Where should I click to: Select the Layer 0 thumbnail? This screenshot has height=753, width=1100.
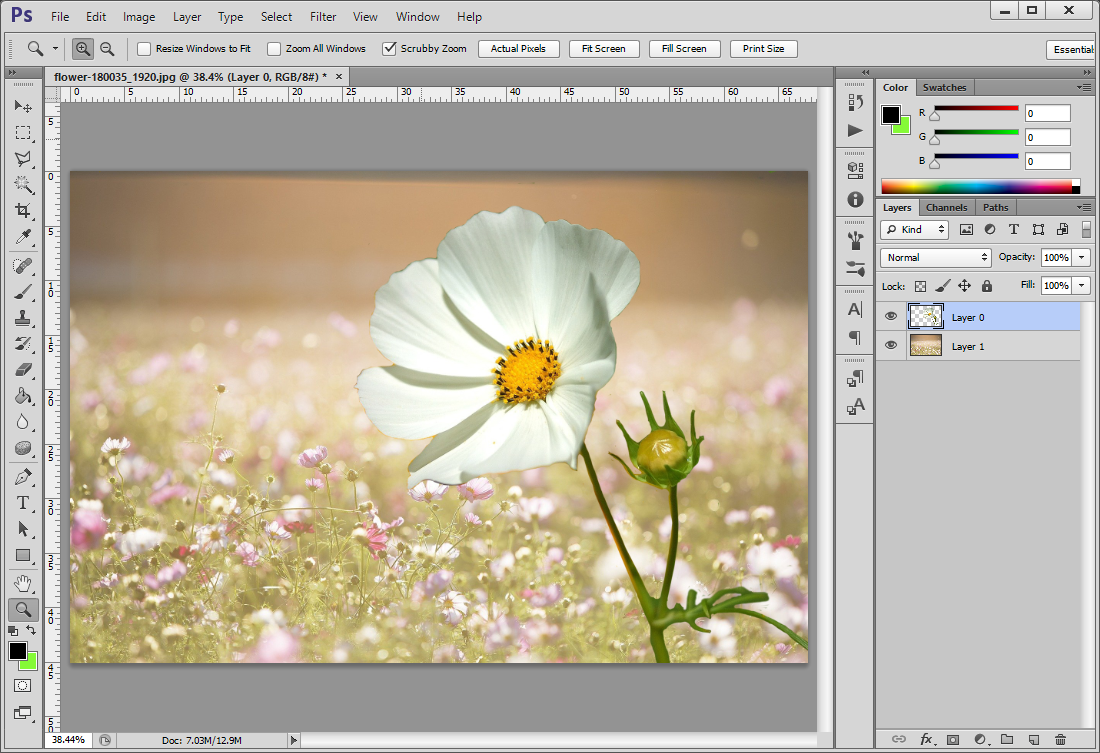[925, 317]
